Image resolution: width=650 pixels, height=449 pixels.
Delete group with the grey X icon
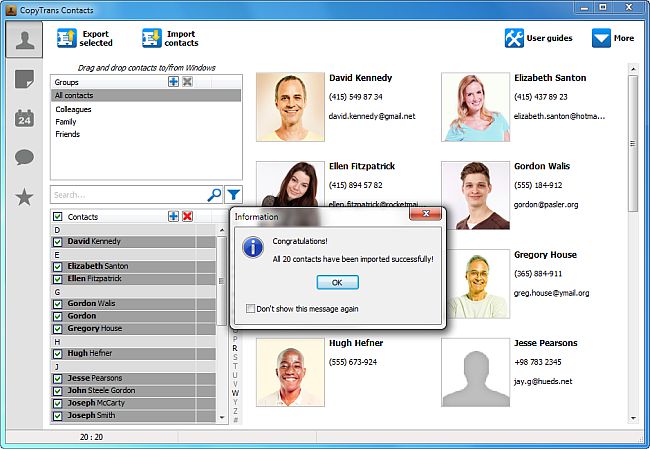tap(187, 82)
